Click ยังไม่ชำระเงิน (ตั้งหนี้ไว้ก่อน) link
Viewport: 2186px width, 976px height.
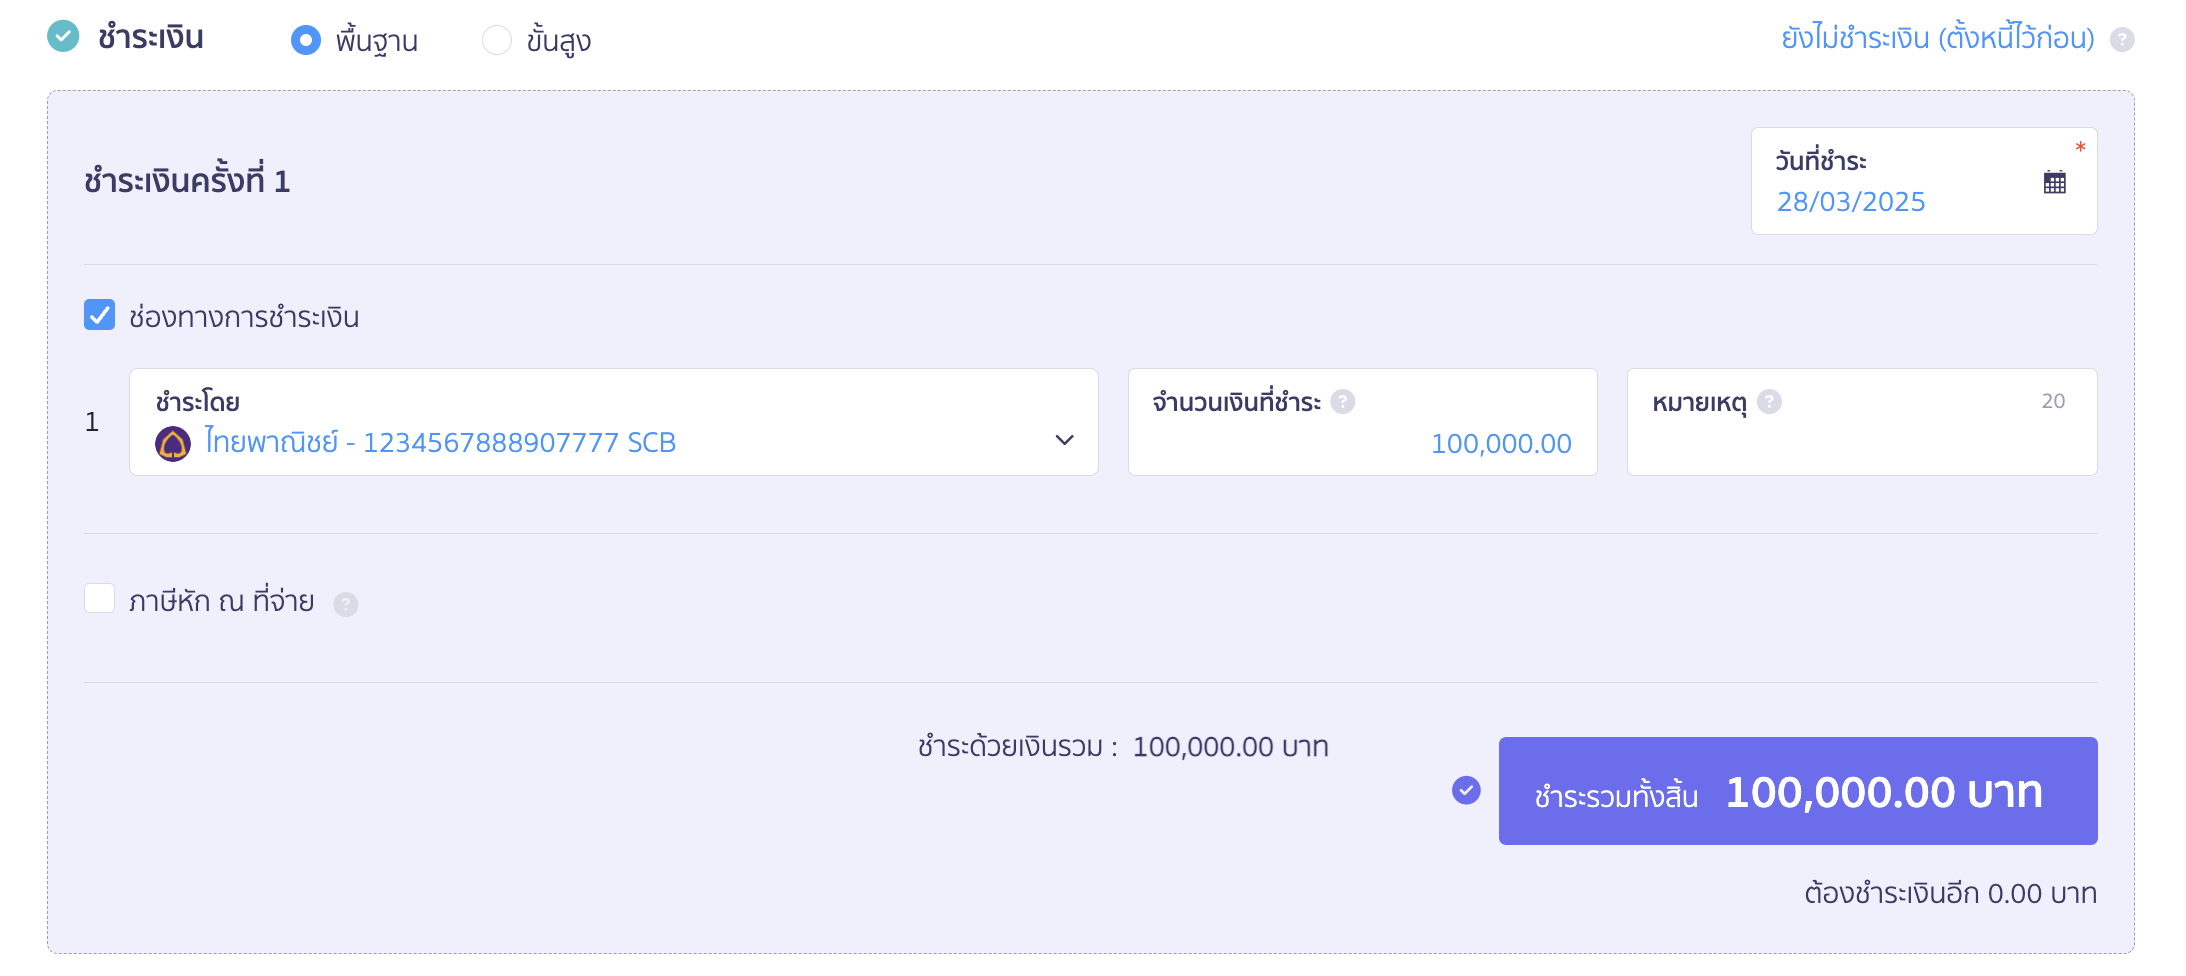1937,38
